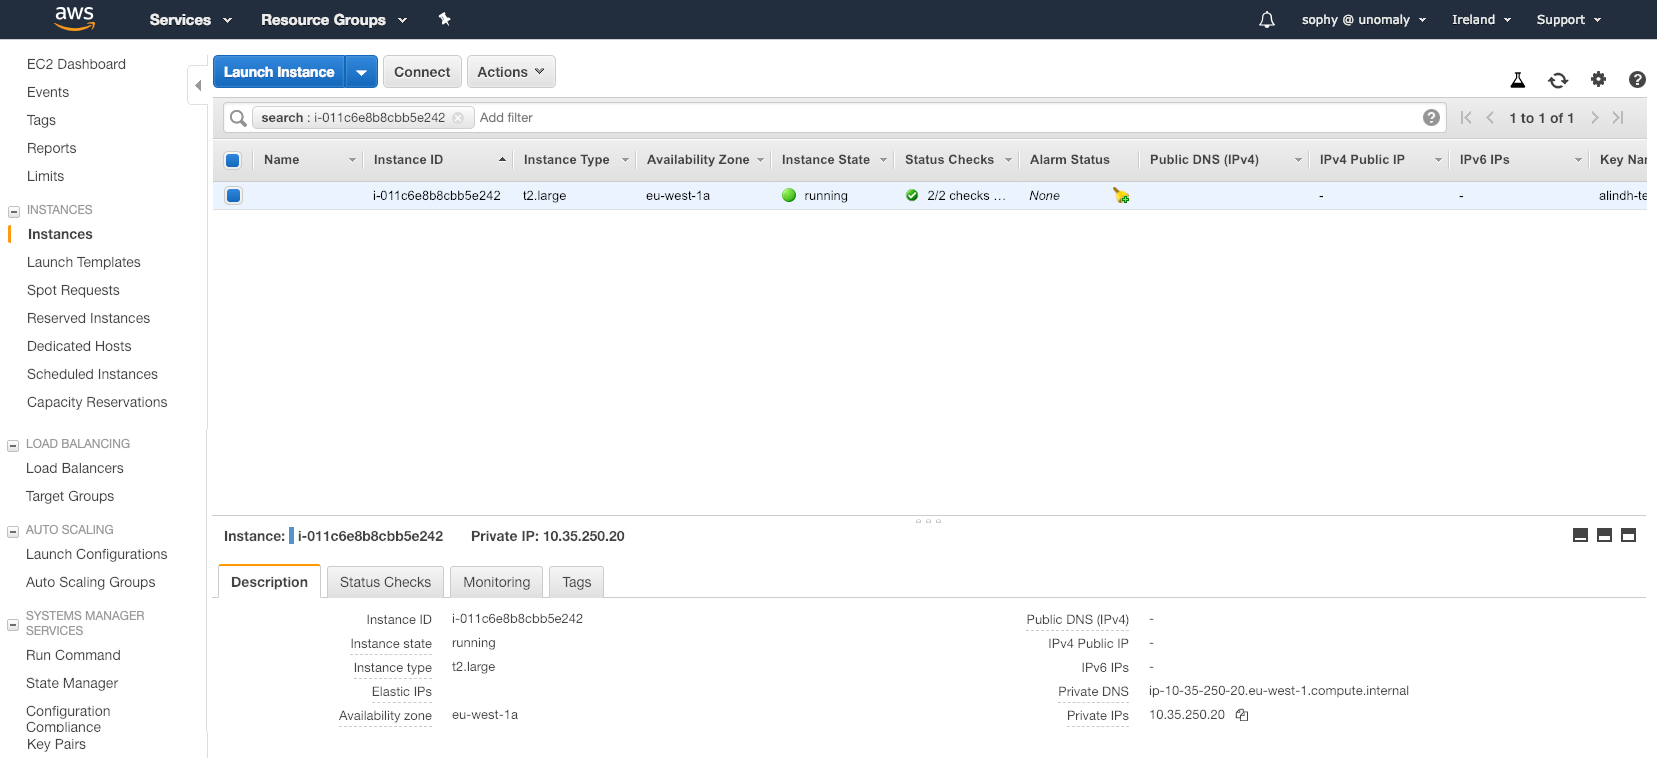Open Auto Scaling Groups link
The image size is (1657, 758).
coord(91,582)
